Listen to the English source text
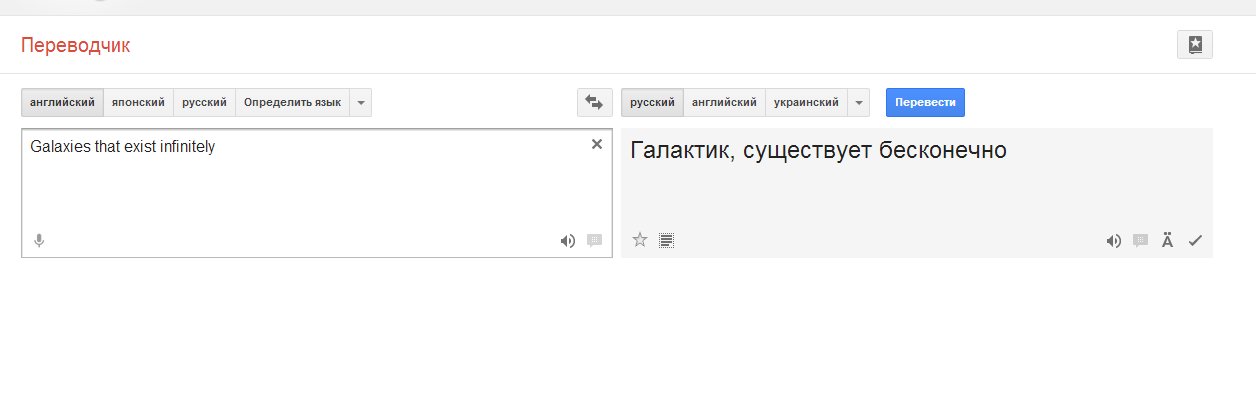The width and height of the screenshot is (1256, 408). pyautogui.click(x=568, y=240)
